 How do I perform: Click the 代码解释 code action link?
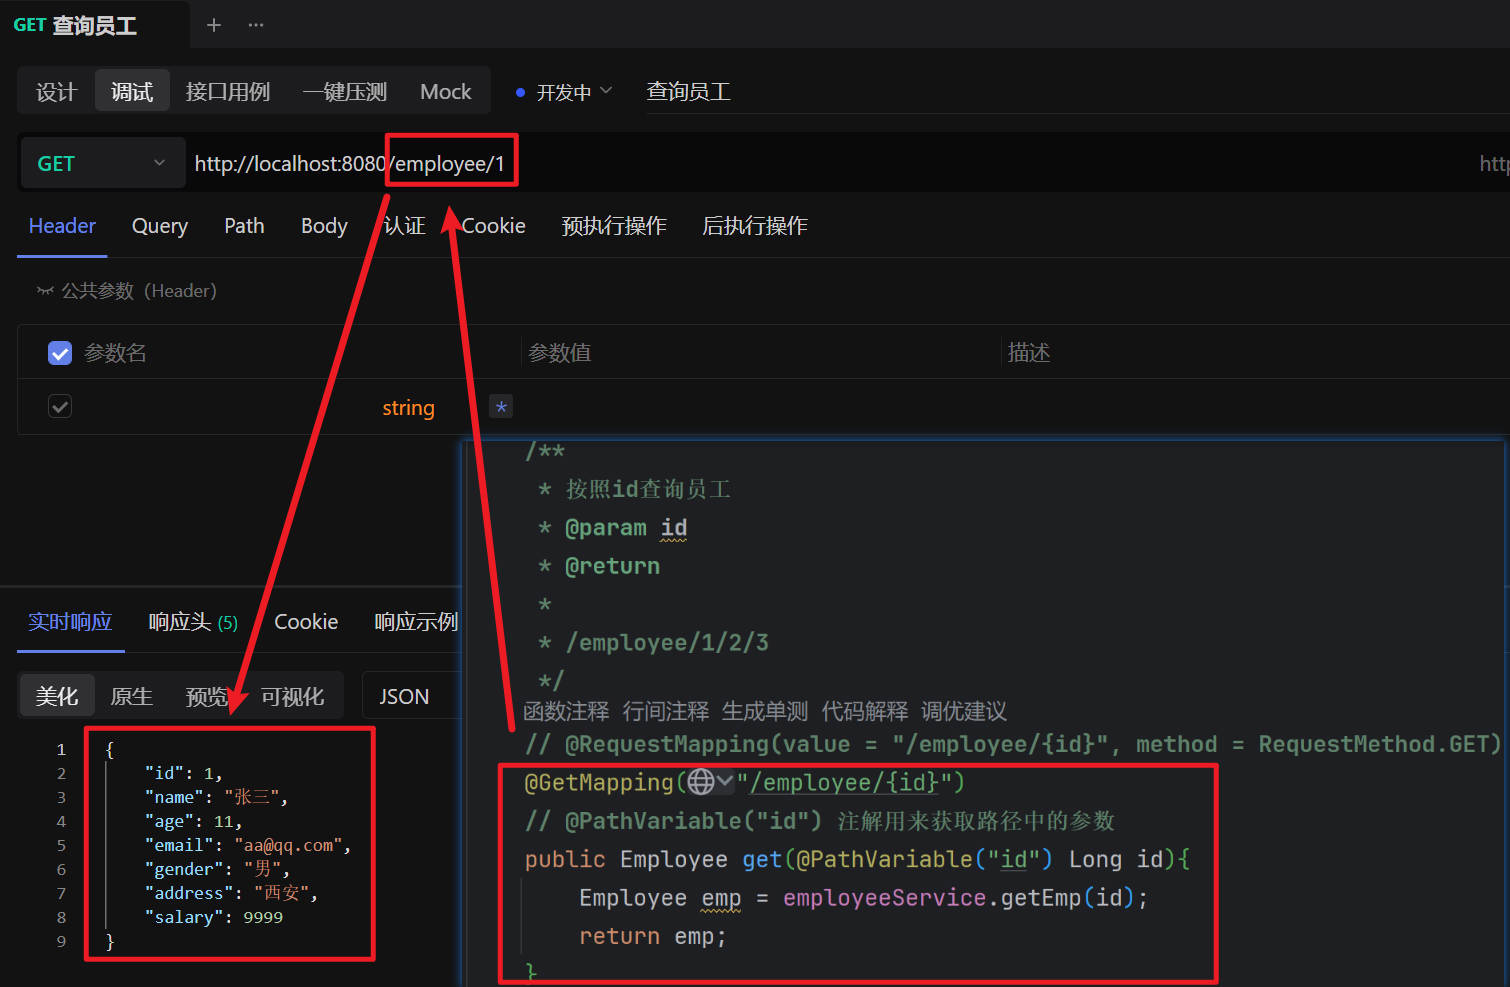click(x=865, y=711)
